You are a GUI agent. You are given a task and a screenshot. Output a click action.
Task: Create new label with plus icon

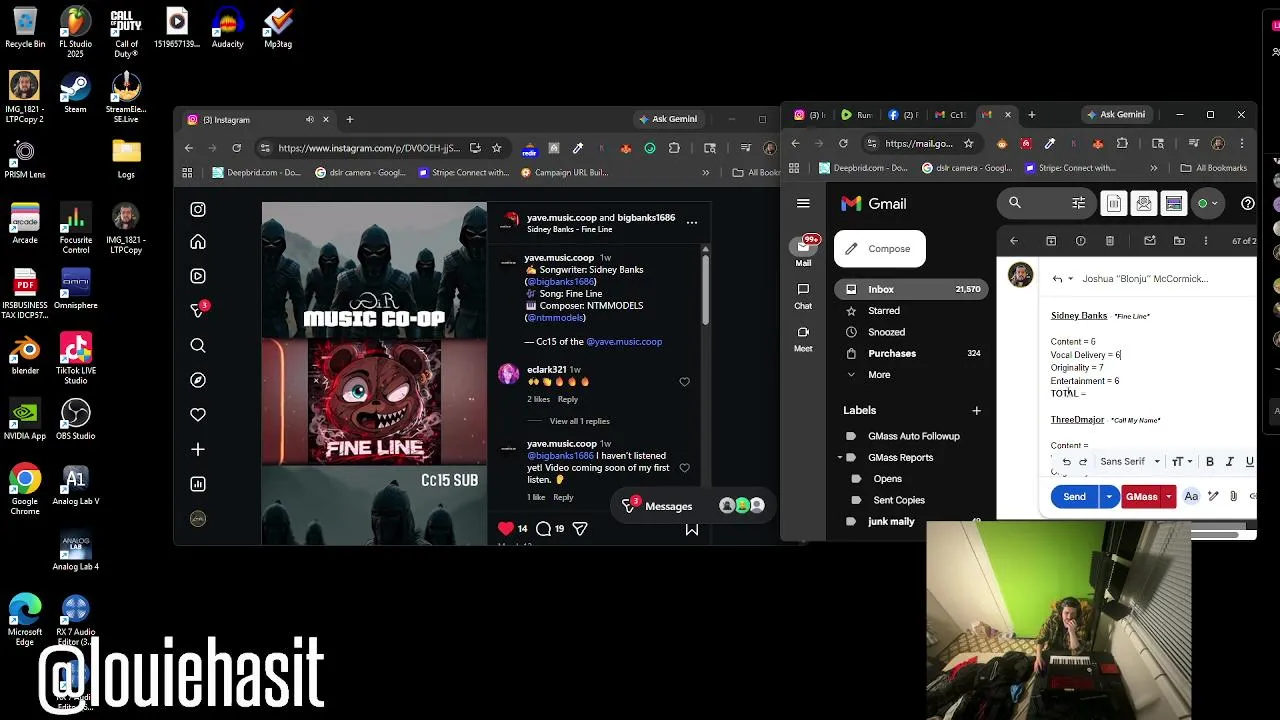coord(976,410)
